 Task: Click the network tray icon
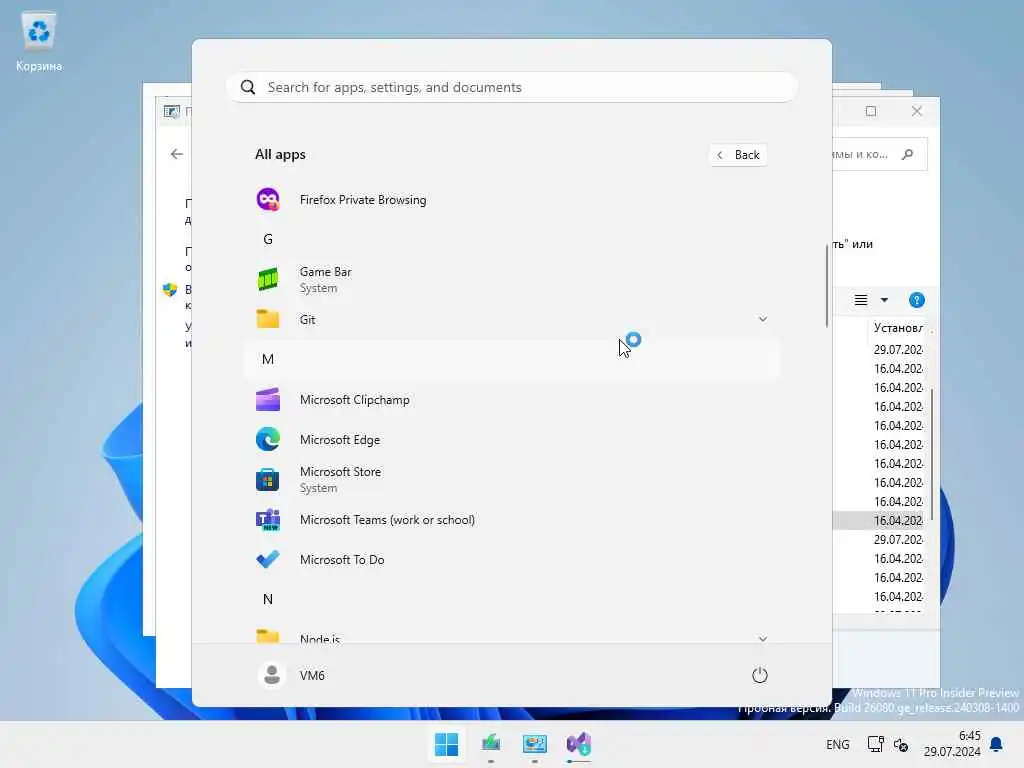[x=875, y=744]
